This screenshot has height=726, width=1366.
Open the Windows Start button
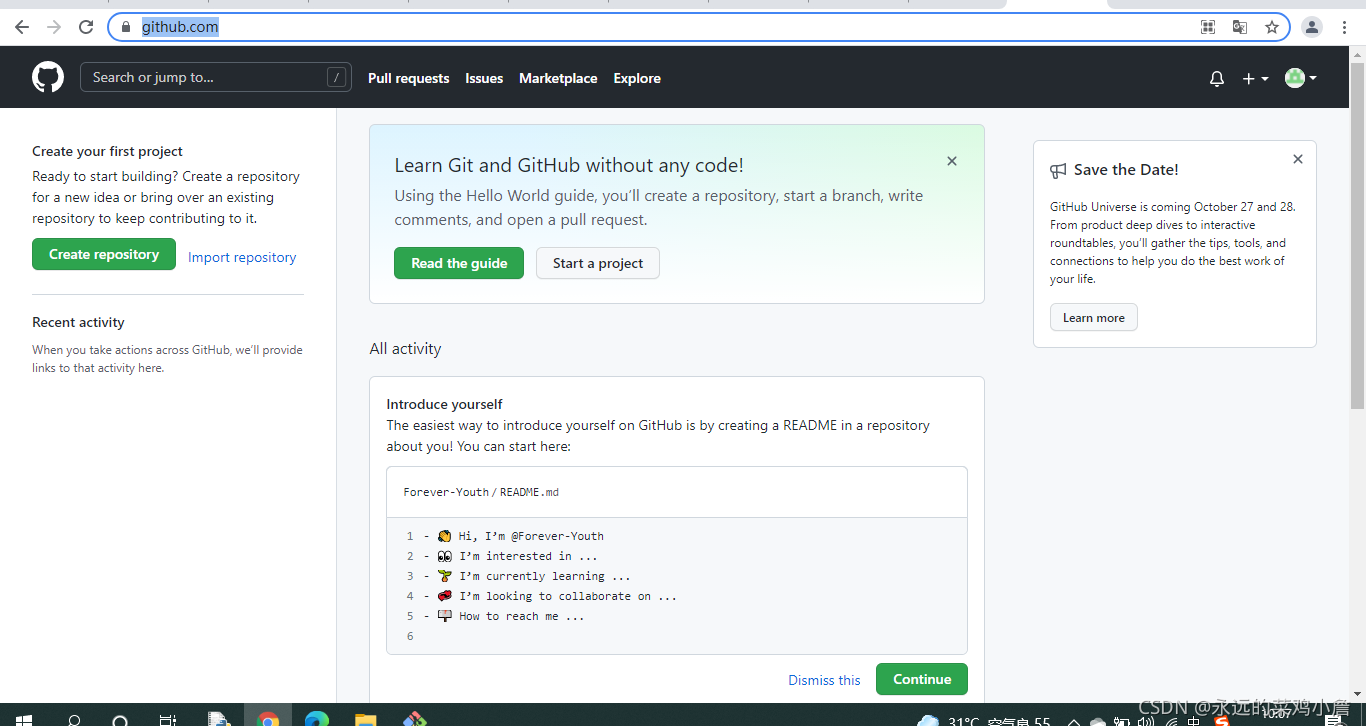(23, 719)
